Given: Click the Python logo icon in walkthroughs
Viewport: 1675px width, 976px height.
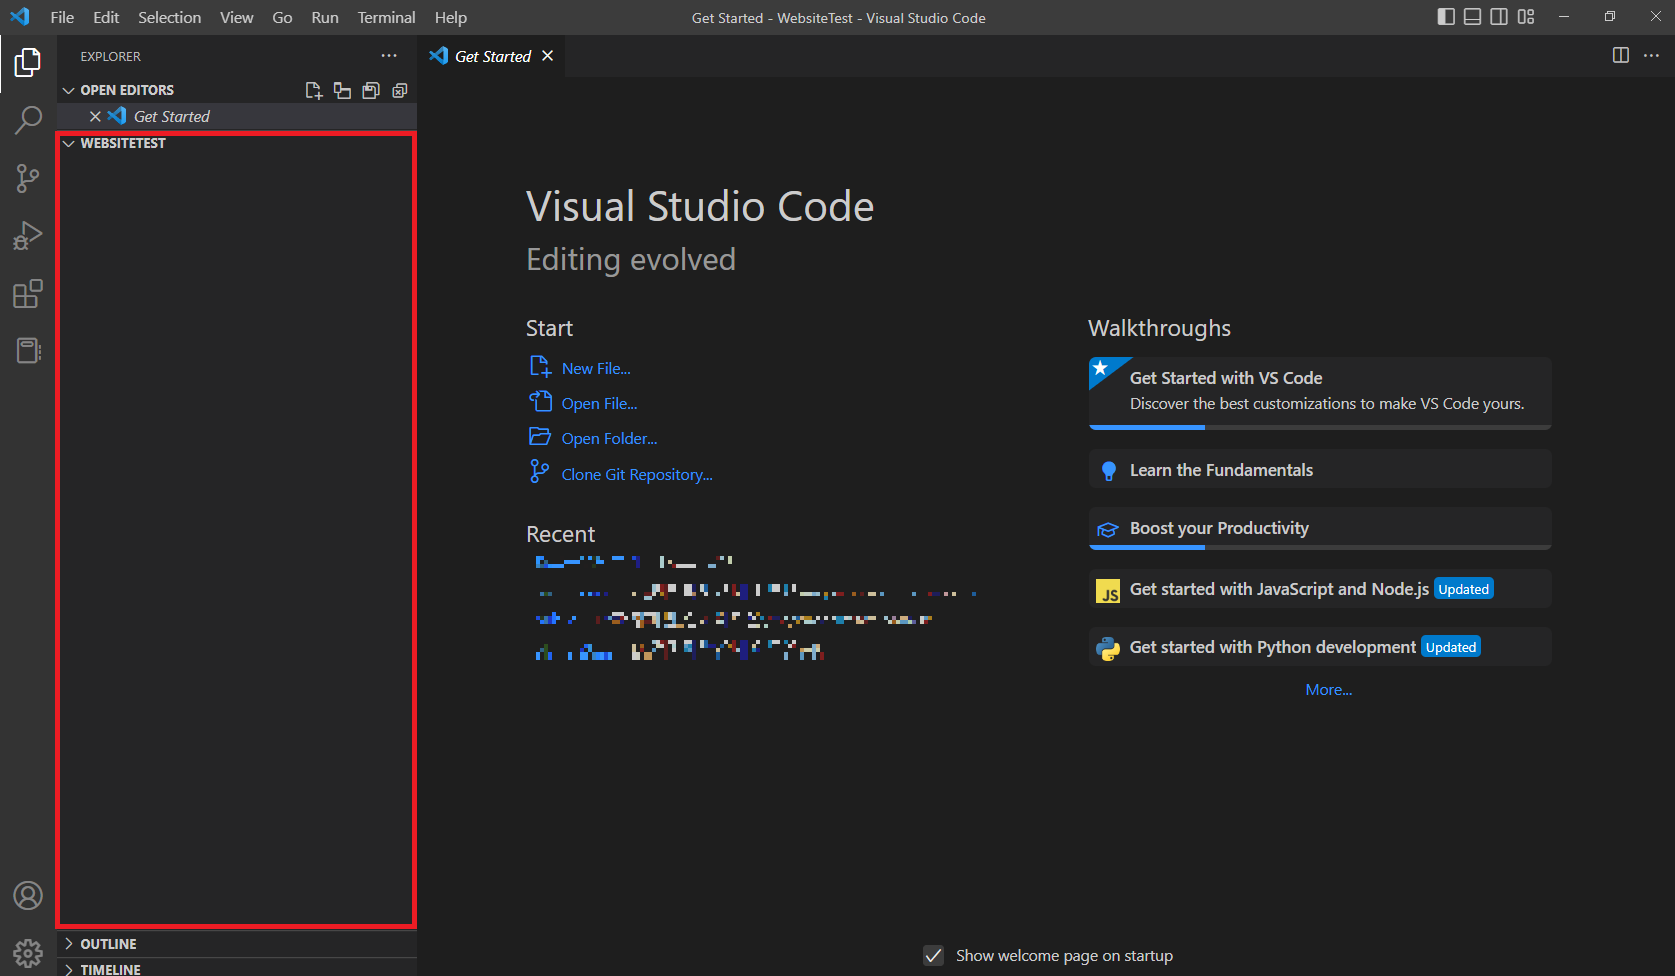Looking at the screenshot, I should [x=1108, y=649].
